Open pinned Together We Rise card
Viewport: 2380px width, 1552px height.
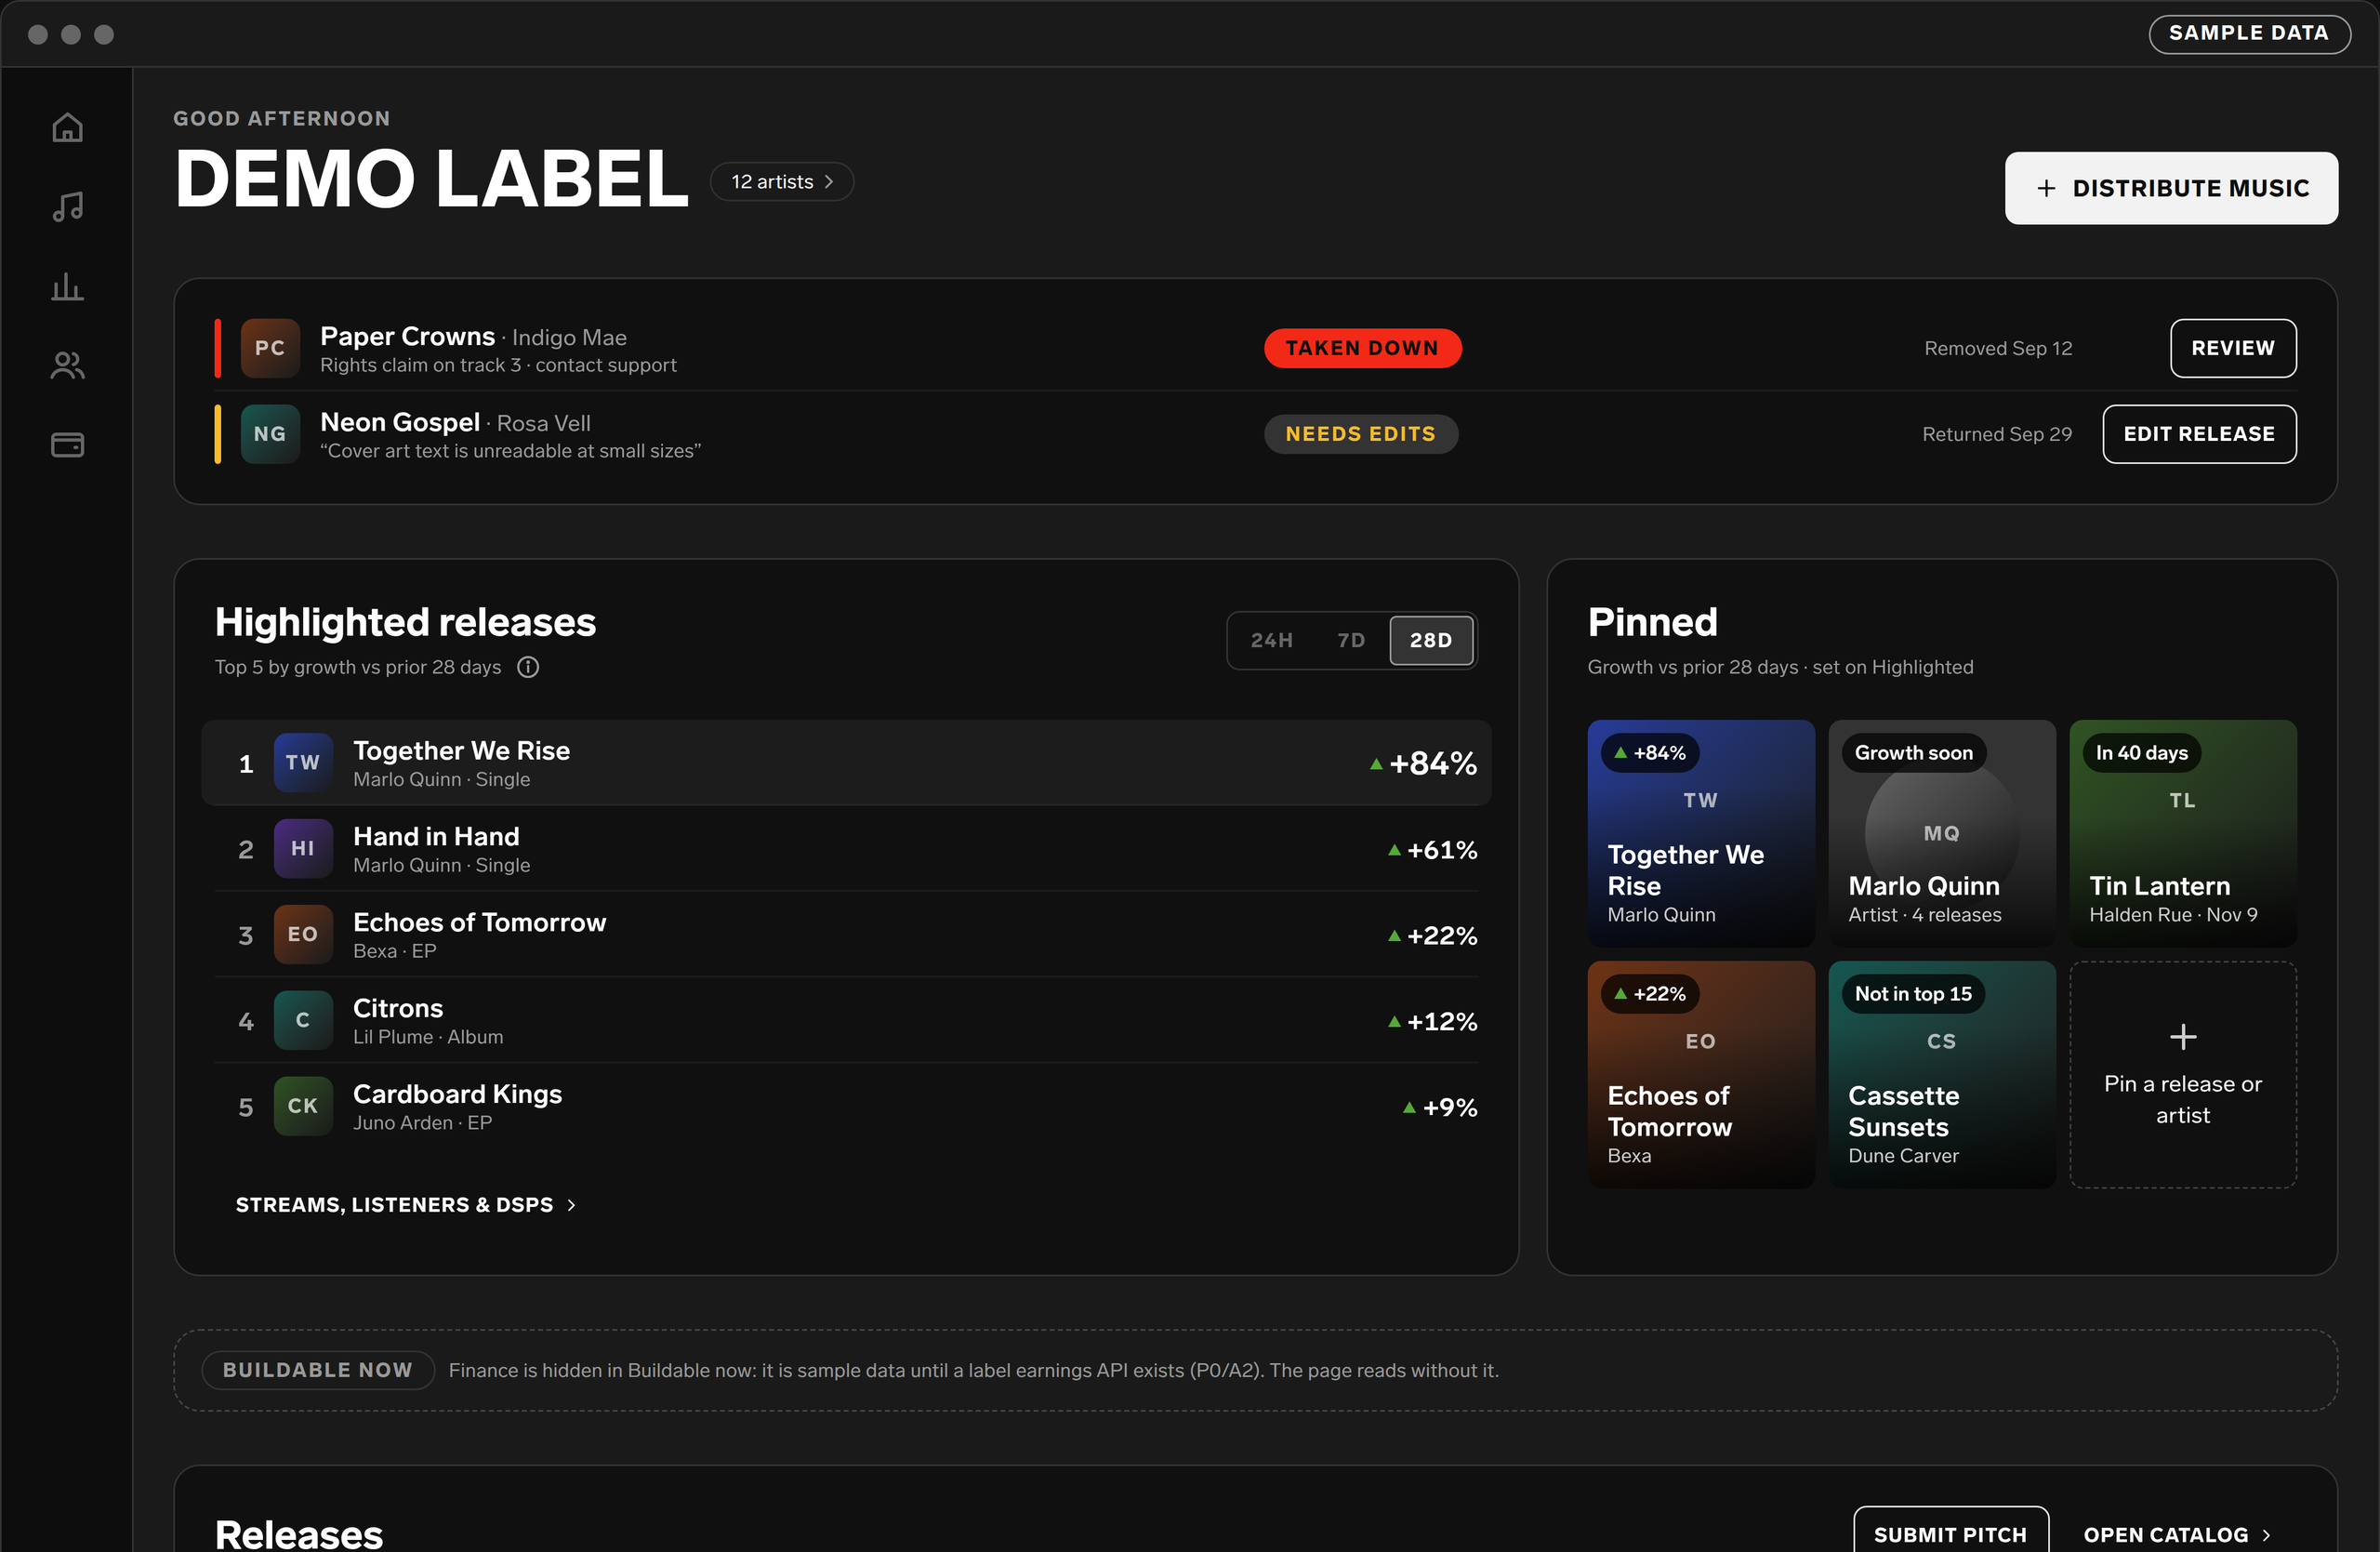1700,833
